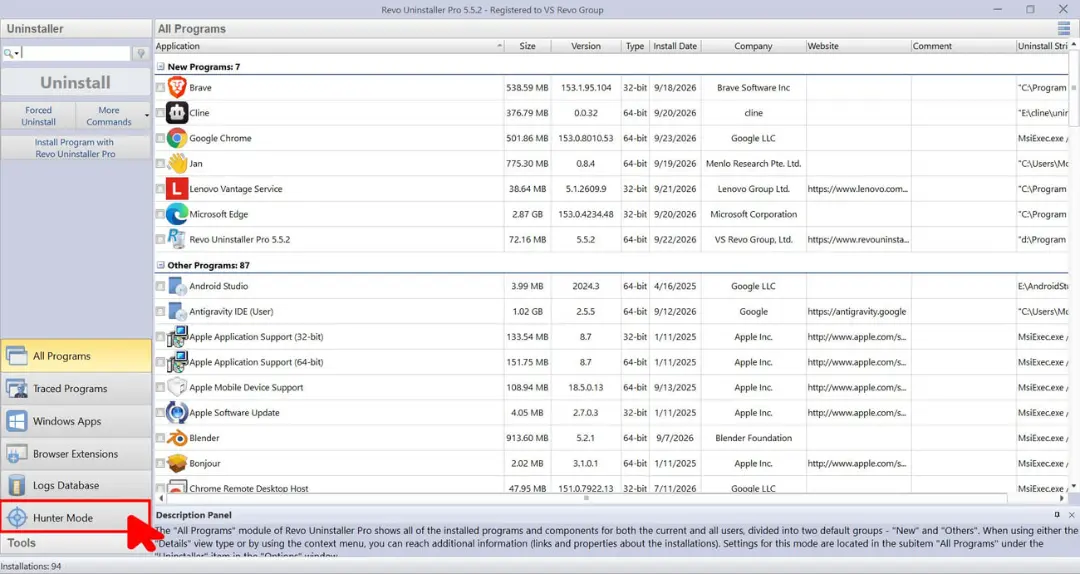The height and width of the screenshot is (574, 1080).
Task: Check the Google Chrome checkbox
Action: click(x=160, y=139)
